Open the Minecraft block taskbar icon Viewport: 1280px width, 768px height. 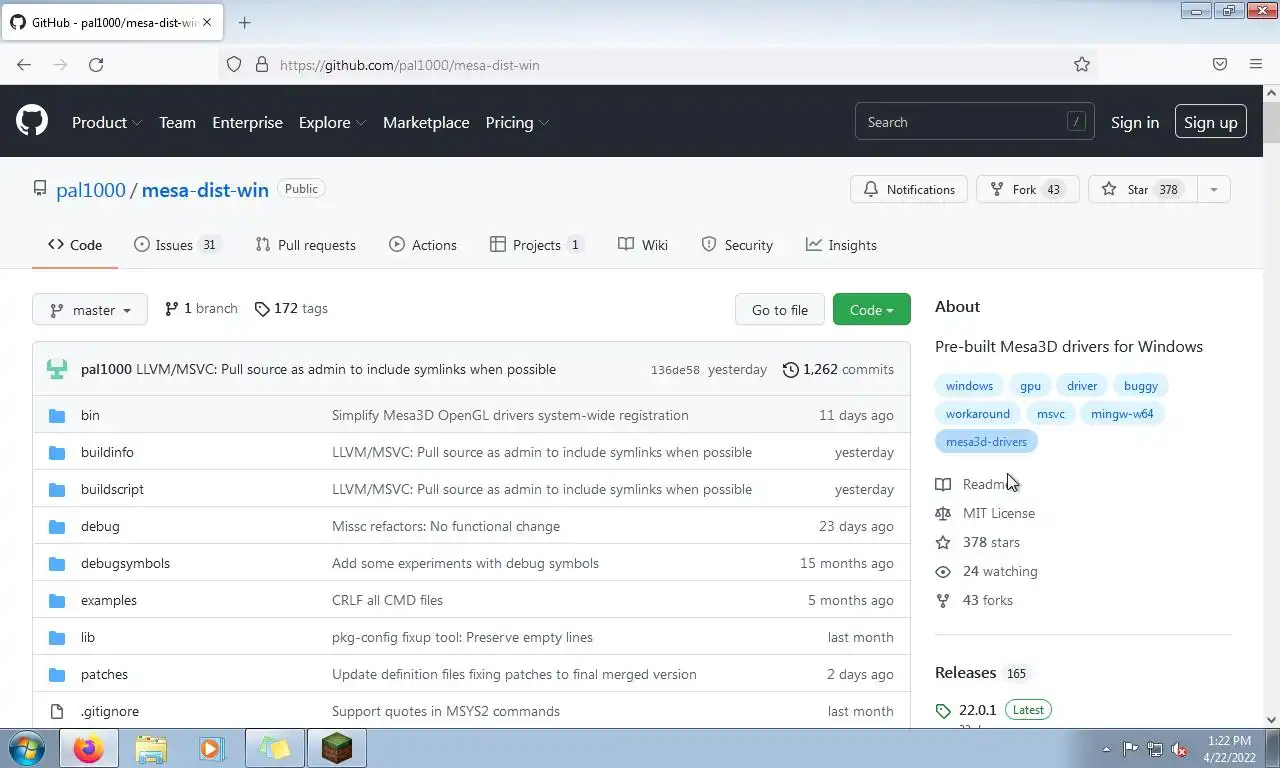pyautogui.click(x=337, y=748)
